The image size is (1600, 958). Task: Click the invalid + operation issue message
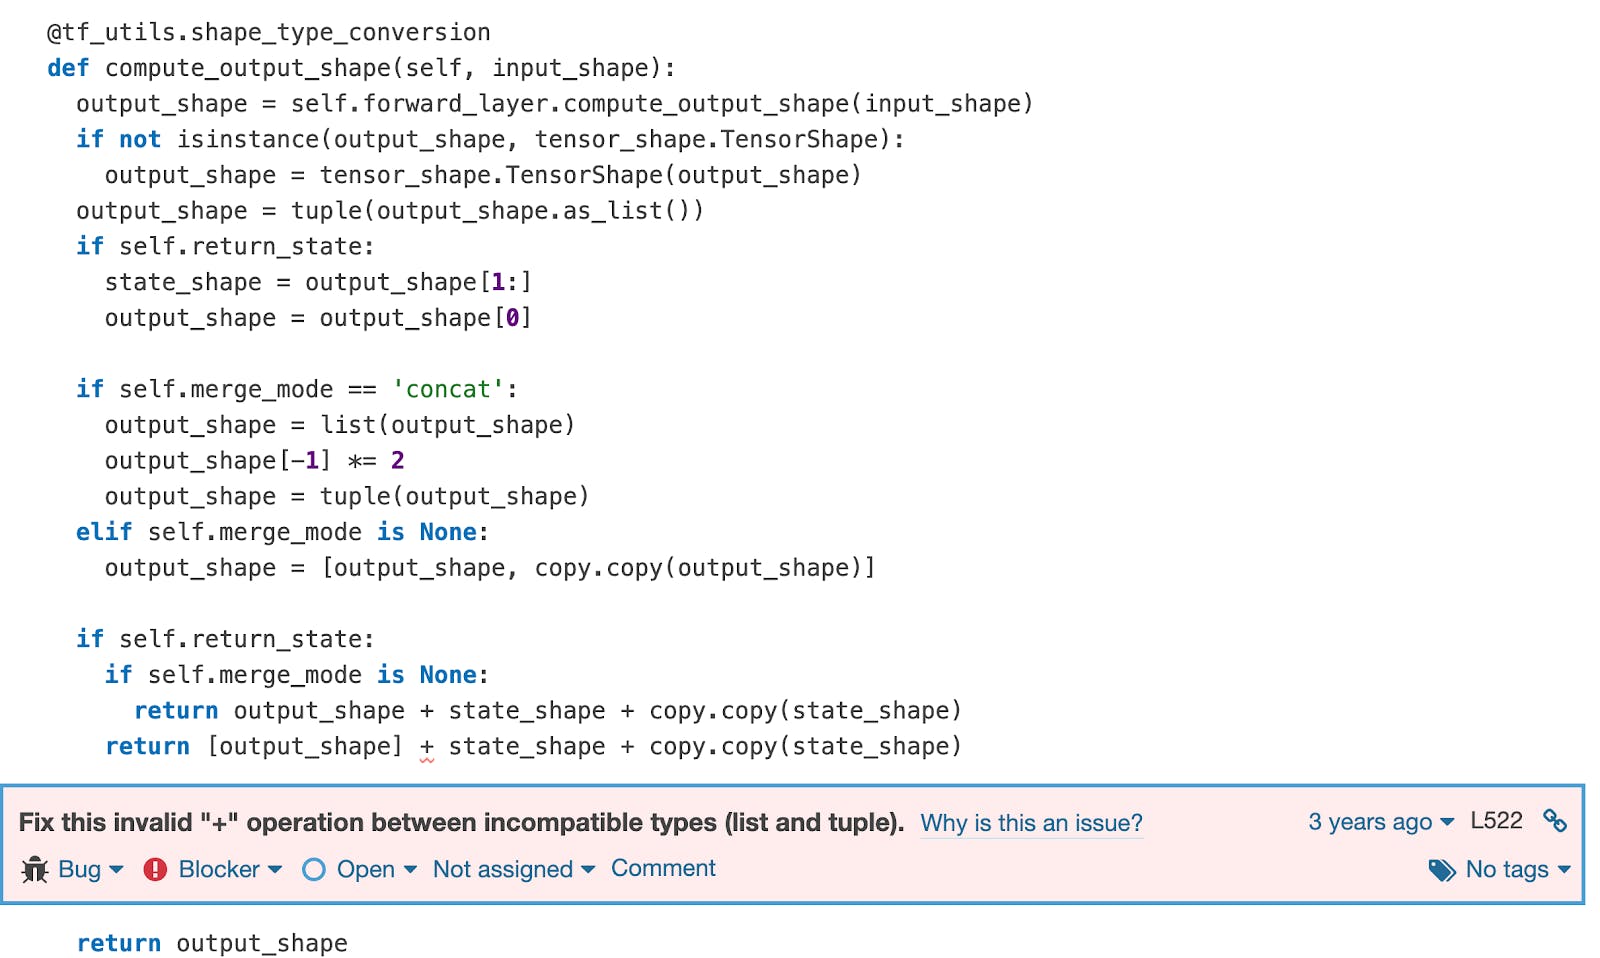point(460,822)
